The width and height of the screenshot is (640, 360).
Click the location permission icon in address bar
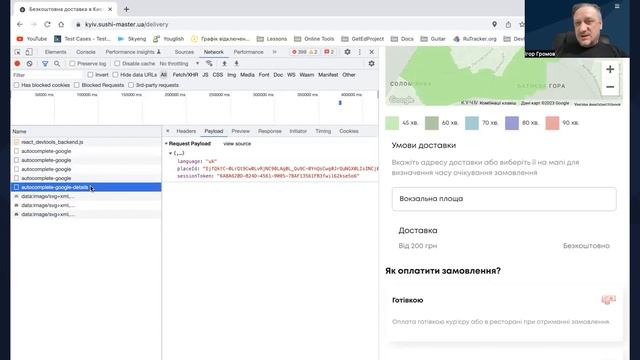[x=494, y=24]
